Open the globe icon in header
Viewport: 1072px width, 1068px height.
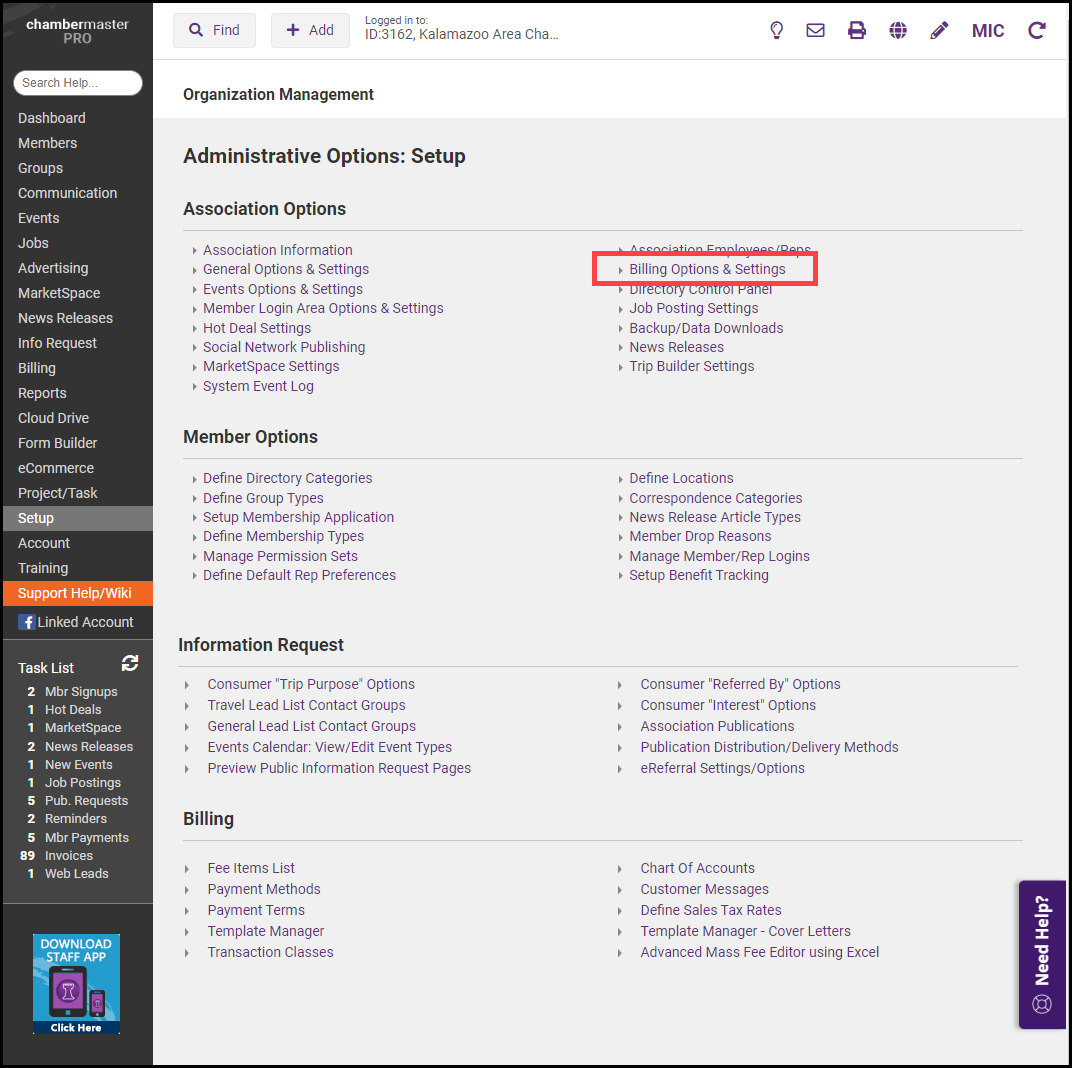(x=898, y=30)
